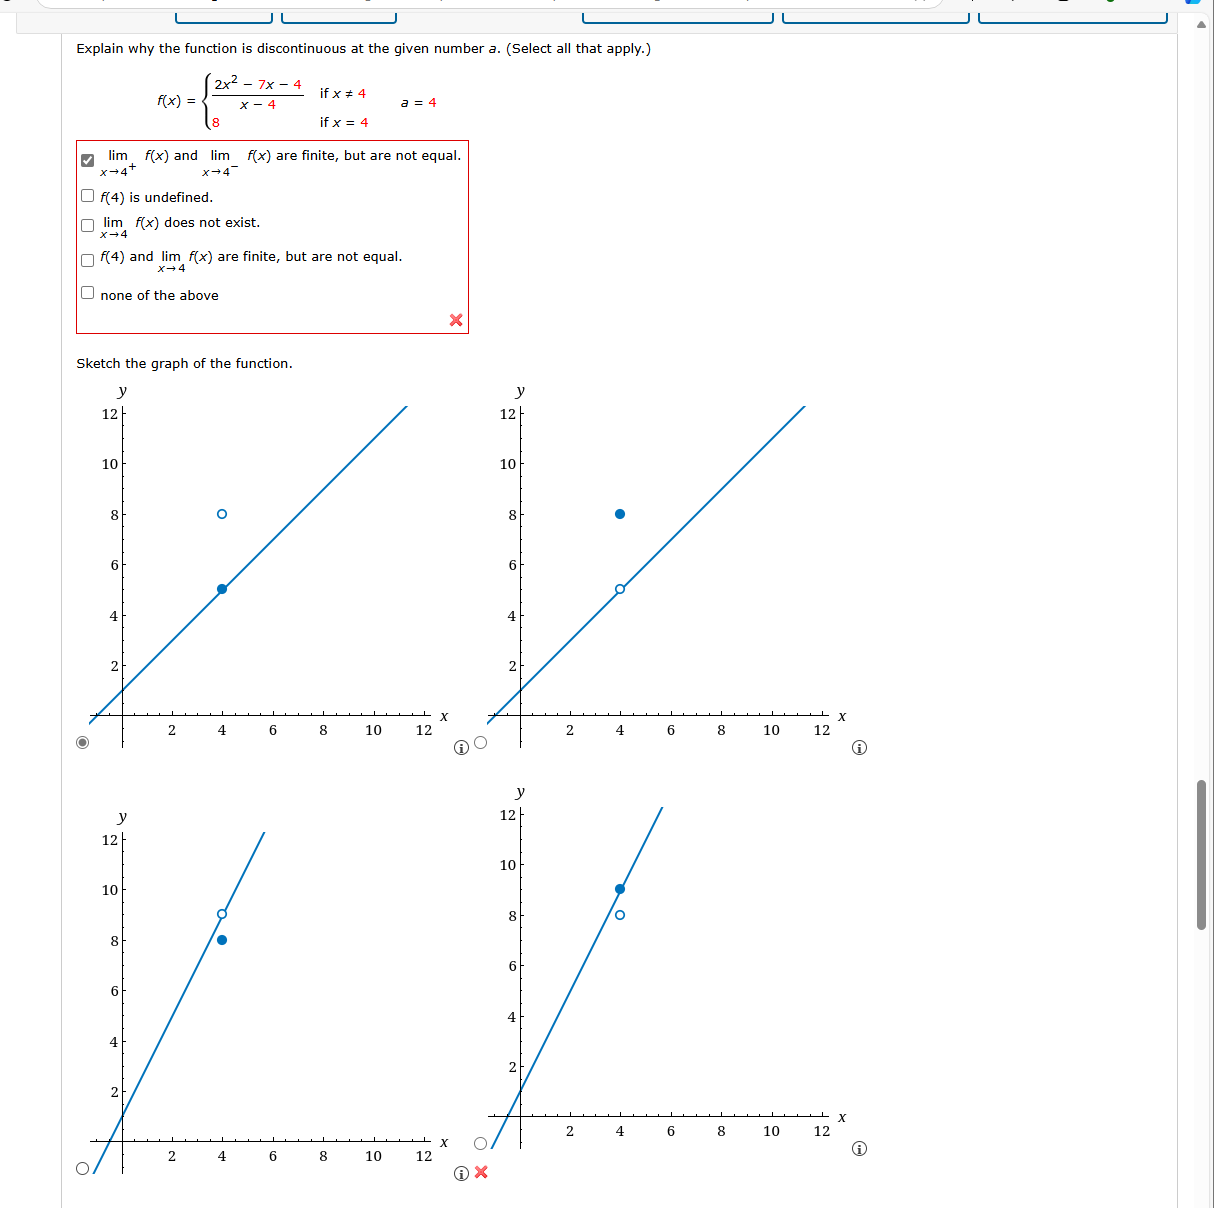
Task: Select the radio button for the top-right graph
Action: pyautogui.click(x=481, y=742)
